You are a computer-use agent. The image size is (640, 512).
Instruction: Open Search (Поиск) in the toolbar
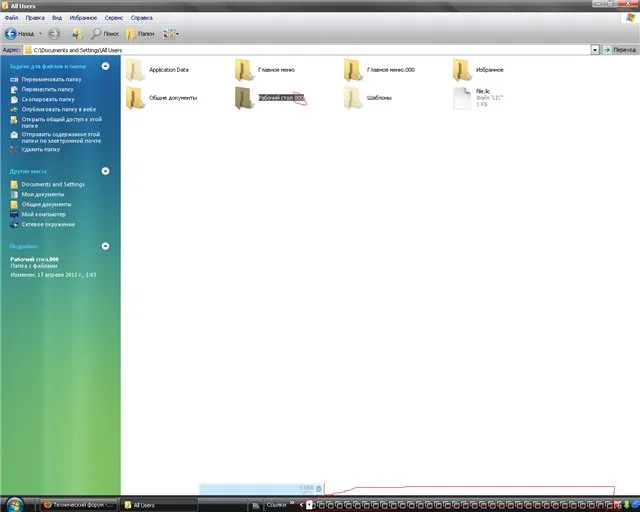(105, 33)
